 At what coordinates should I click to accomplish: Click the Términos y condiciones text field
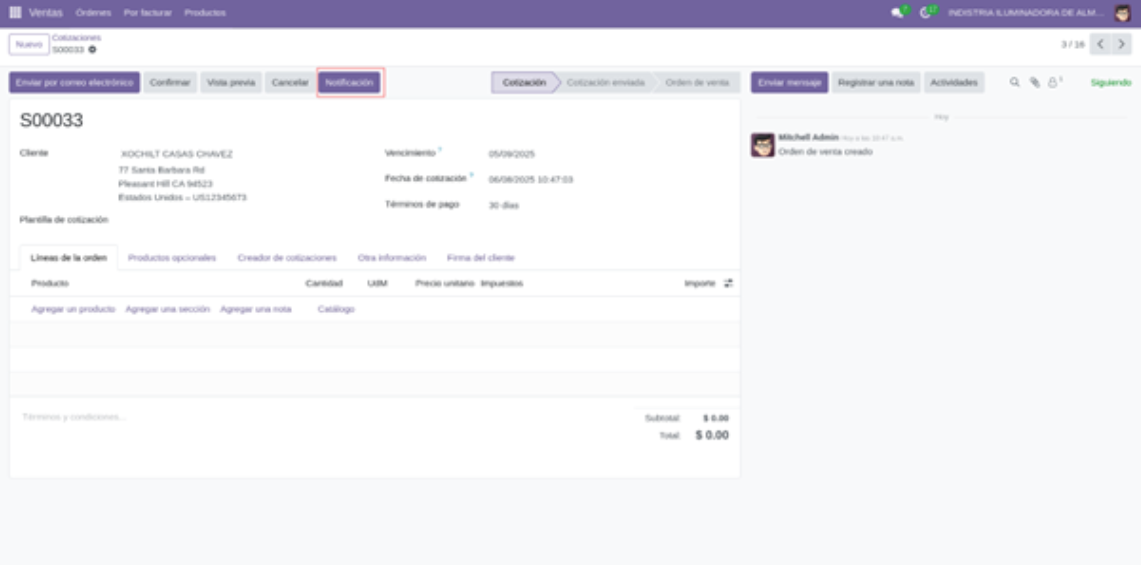click(x=320, y=417)
